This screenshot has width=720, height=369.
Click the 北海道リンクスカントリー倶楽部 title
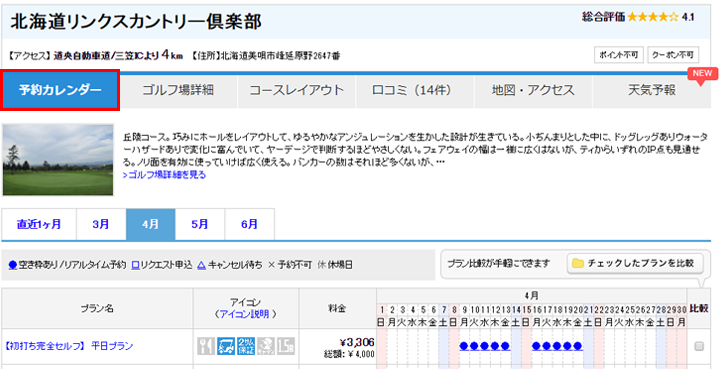click(136, 22)
